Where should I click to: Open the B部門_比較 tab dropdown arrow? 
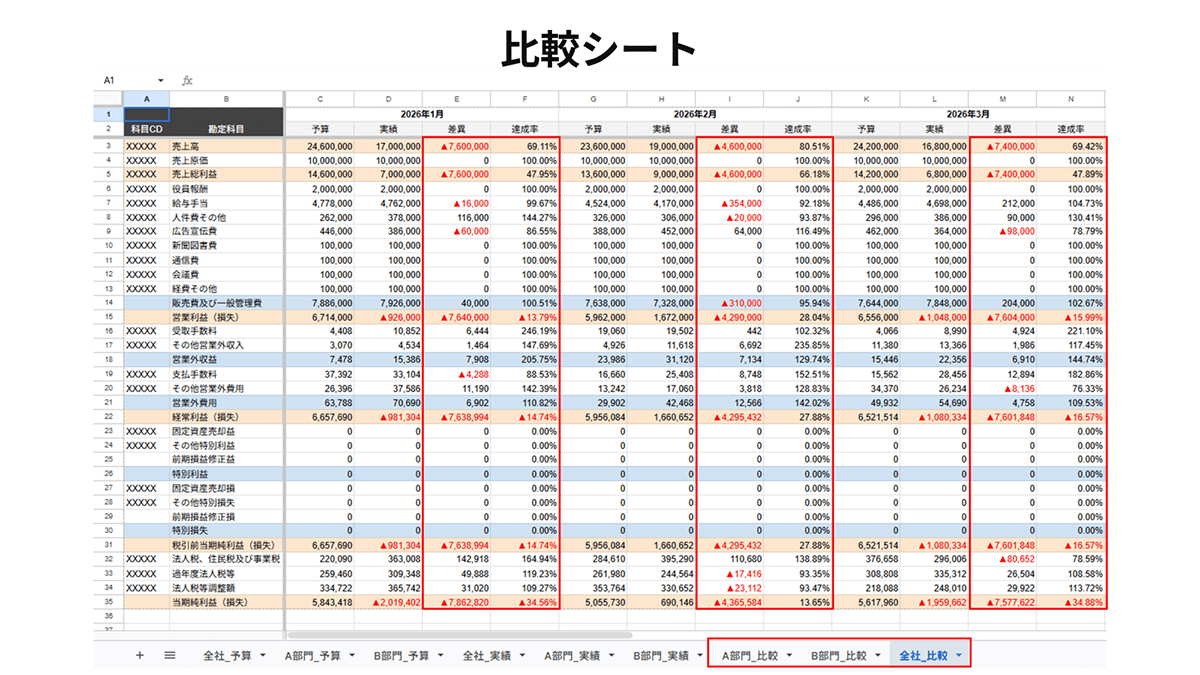[876, 656]
